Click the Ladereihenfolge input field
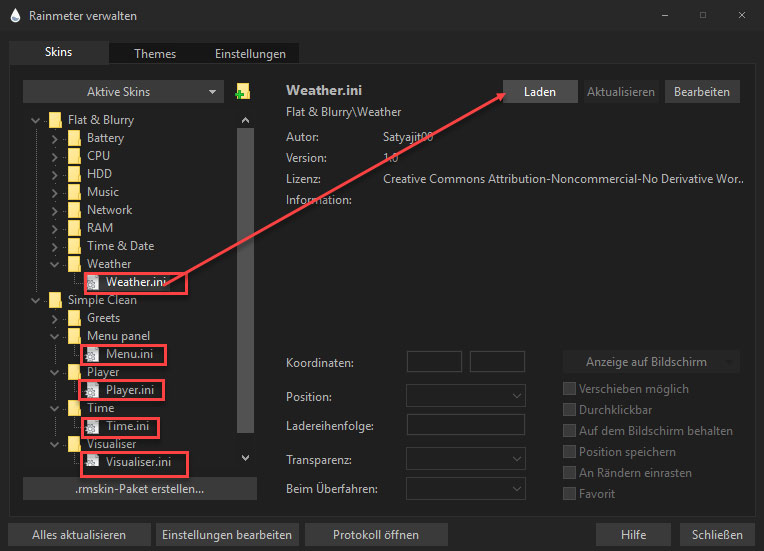Image resolution: width=764 pixels, height=551 pixels. [465, 425]
